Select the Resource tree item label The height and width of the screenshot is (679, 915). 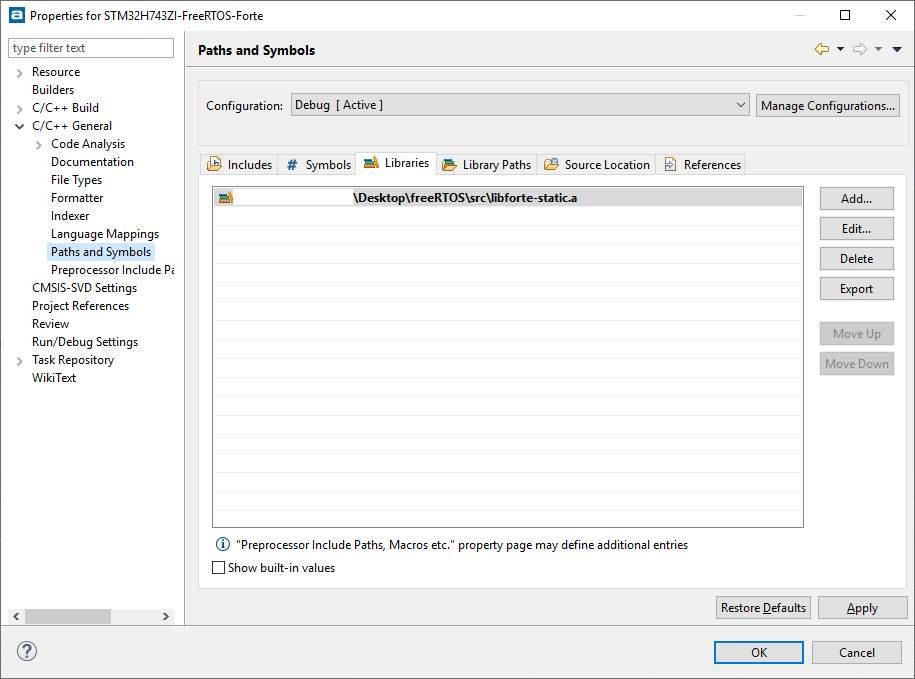point(56,72)
